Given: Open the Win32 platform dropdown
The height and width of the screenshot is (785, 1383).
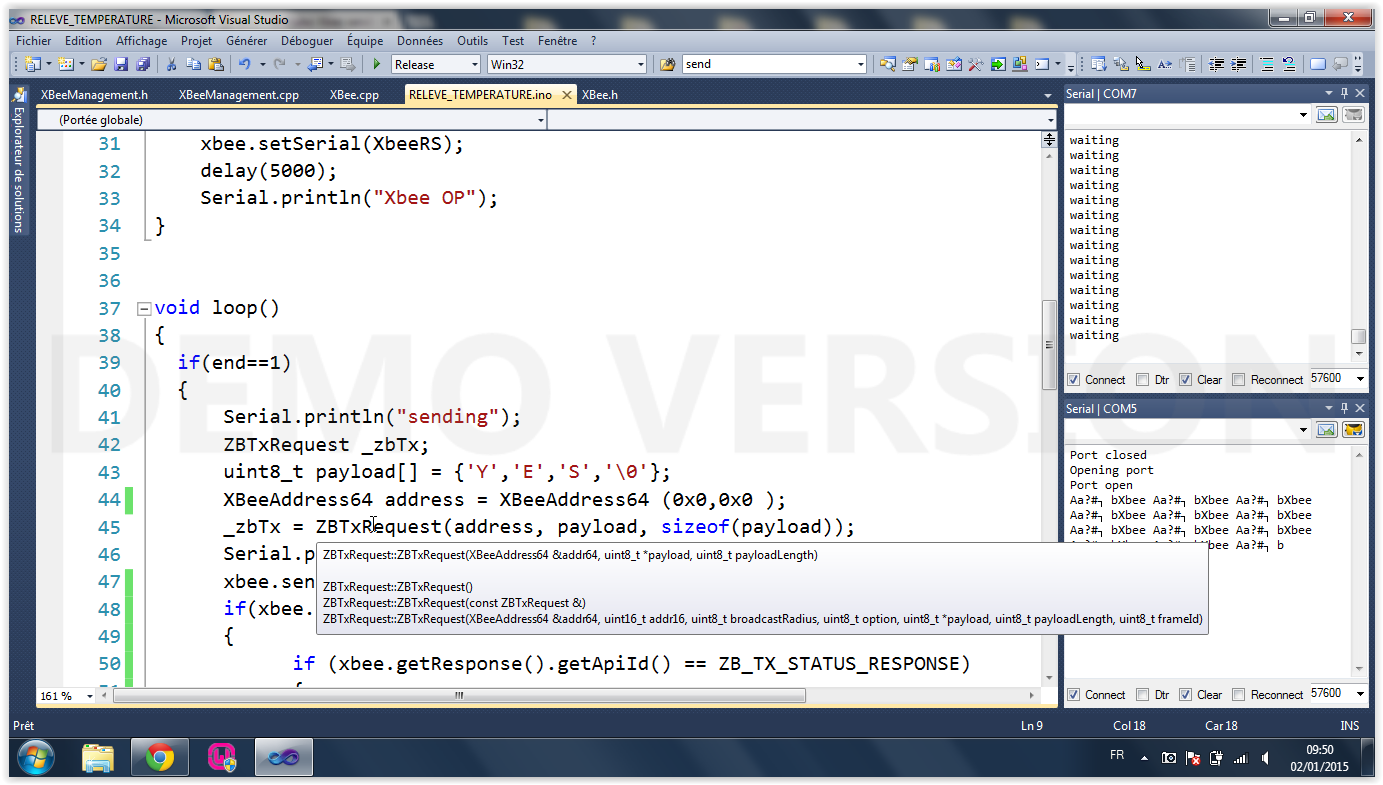Looking at the screenshot, I should (x=641, y=64).
